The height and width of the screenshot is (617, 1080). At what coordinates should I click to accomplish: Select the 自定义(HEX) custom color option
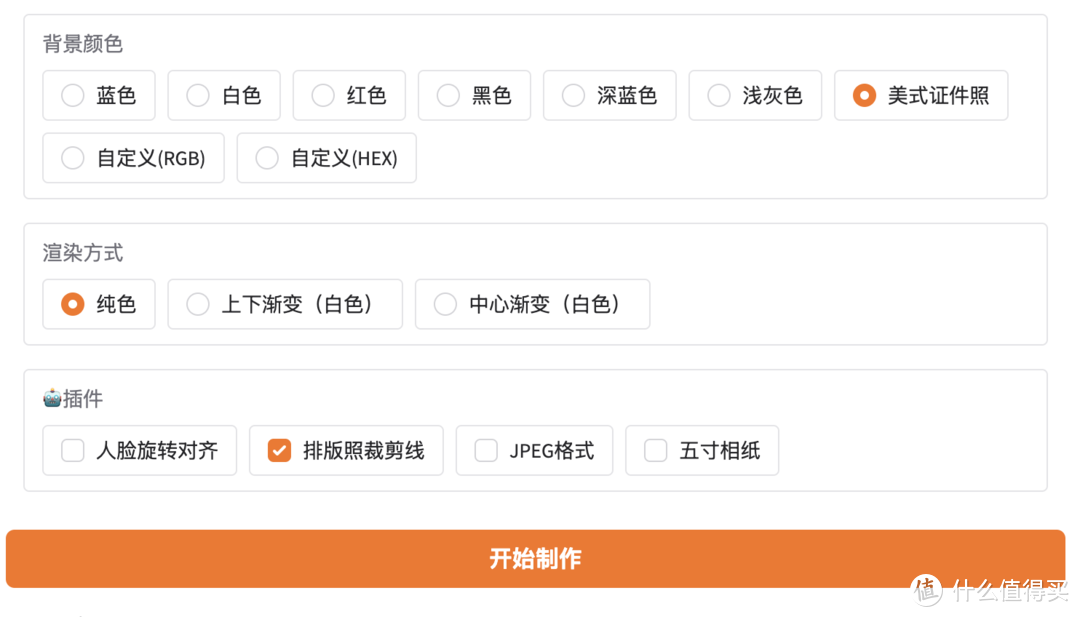(x=326, y=157)
